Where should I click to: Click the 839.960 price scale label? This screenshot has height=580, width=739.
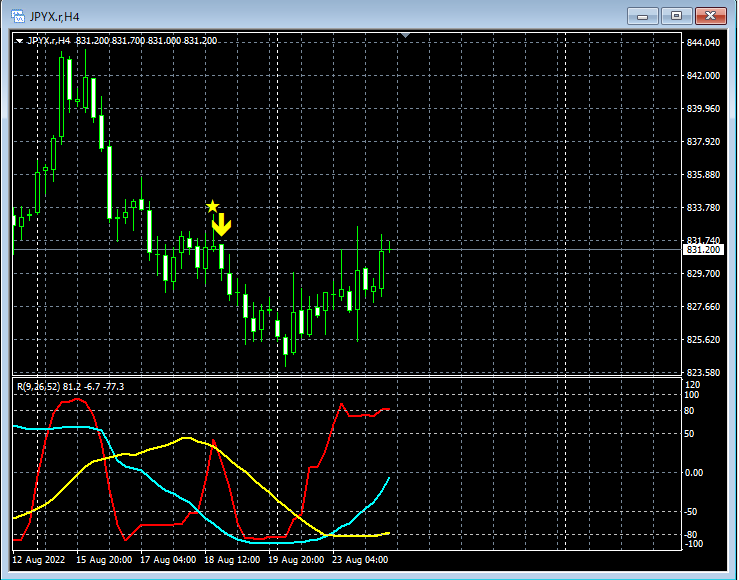point(703,109)
